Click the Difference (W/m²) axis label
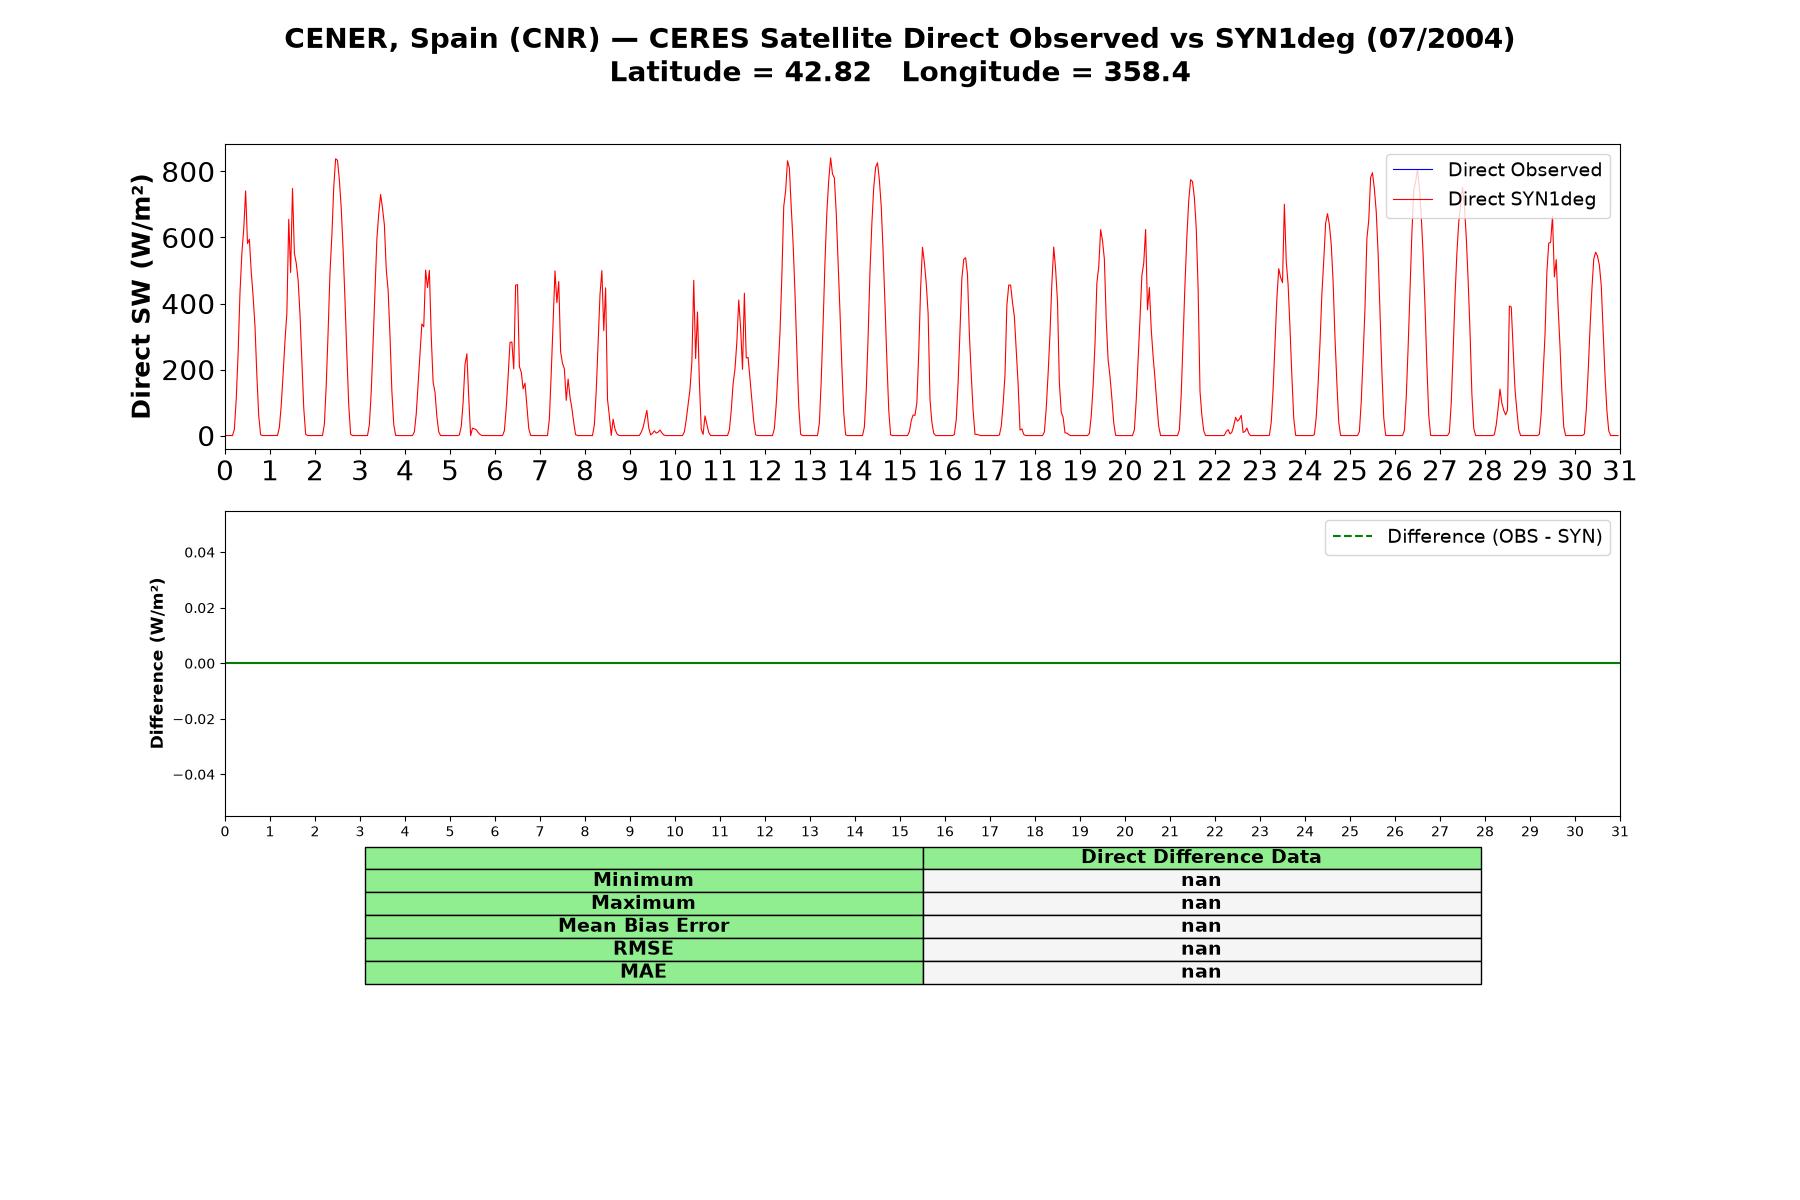The width and height of the screenshot is (1800, 1200). click(x=157, y=663)
